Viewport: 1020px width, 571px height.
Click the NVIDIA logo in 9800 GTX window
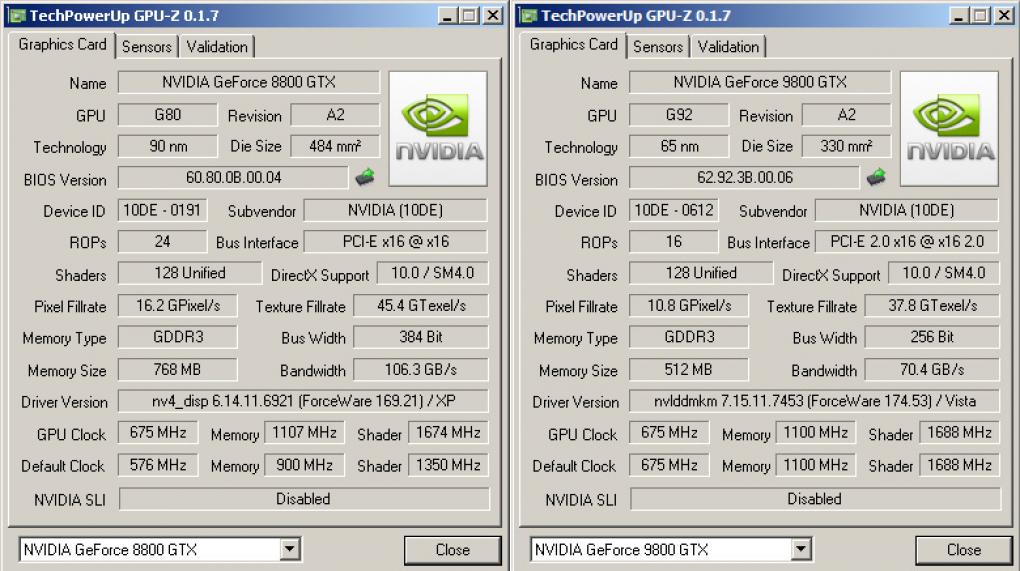pos(949,129)
